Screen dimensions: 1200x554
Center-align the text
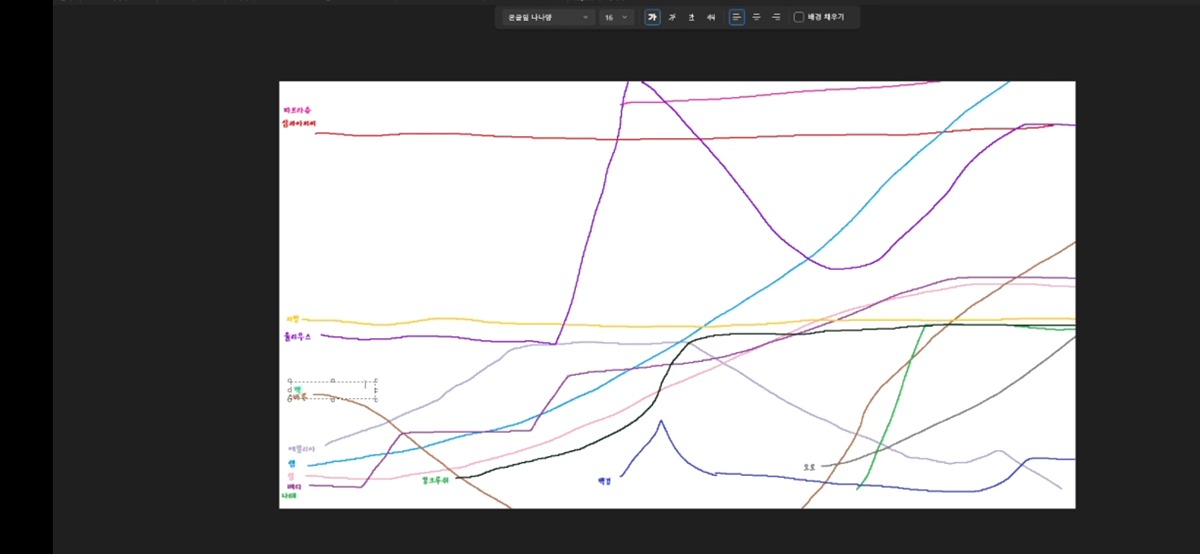pos(756,17)
